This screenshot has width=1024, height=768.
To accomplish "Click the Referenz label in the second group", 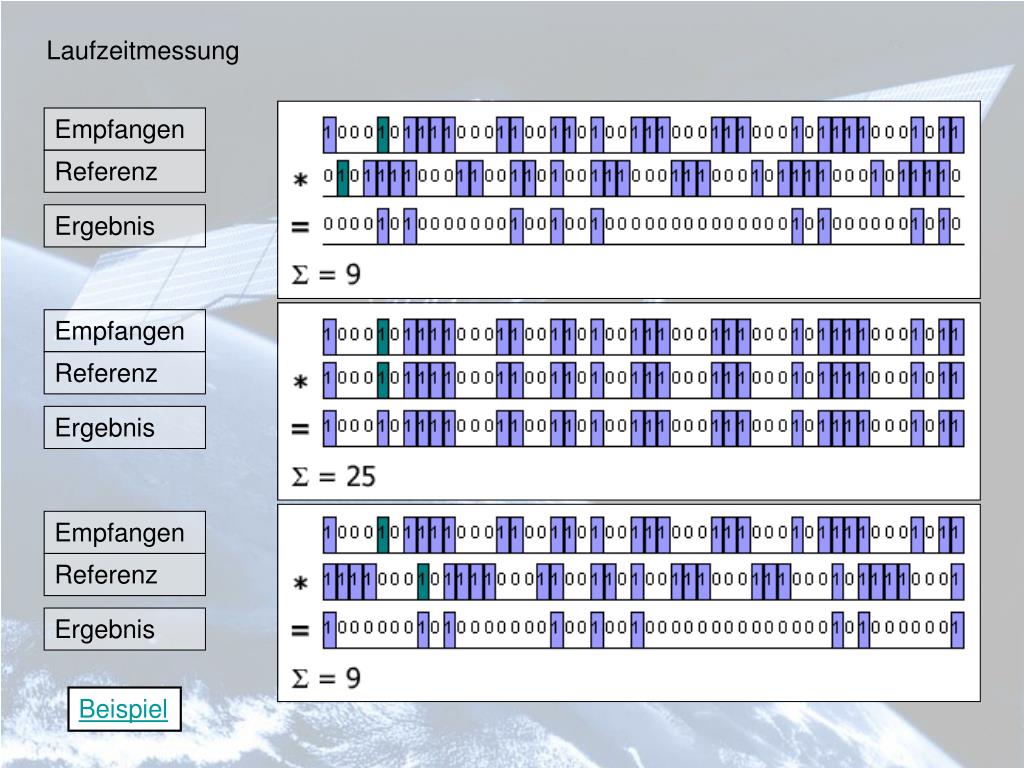I will click(125, 374).
